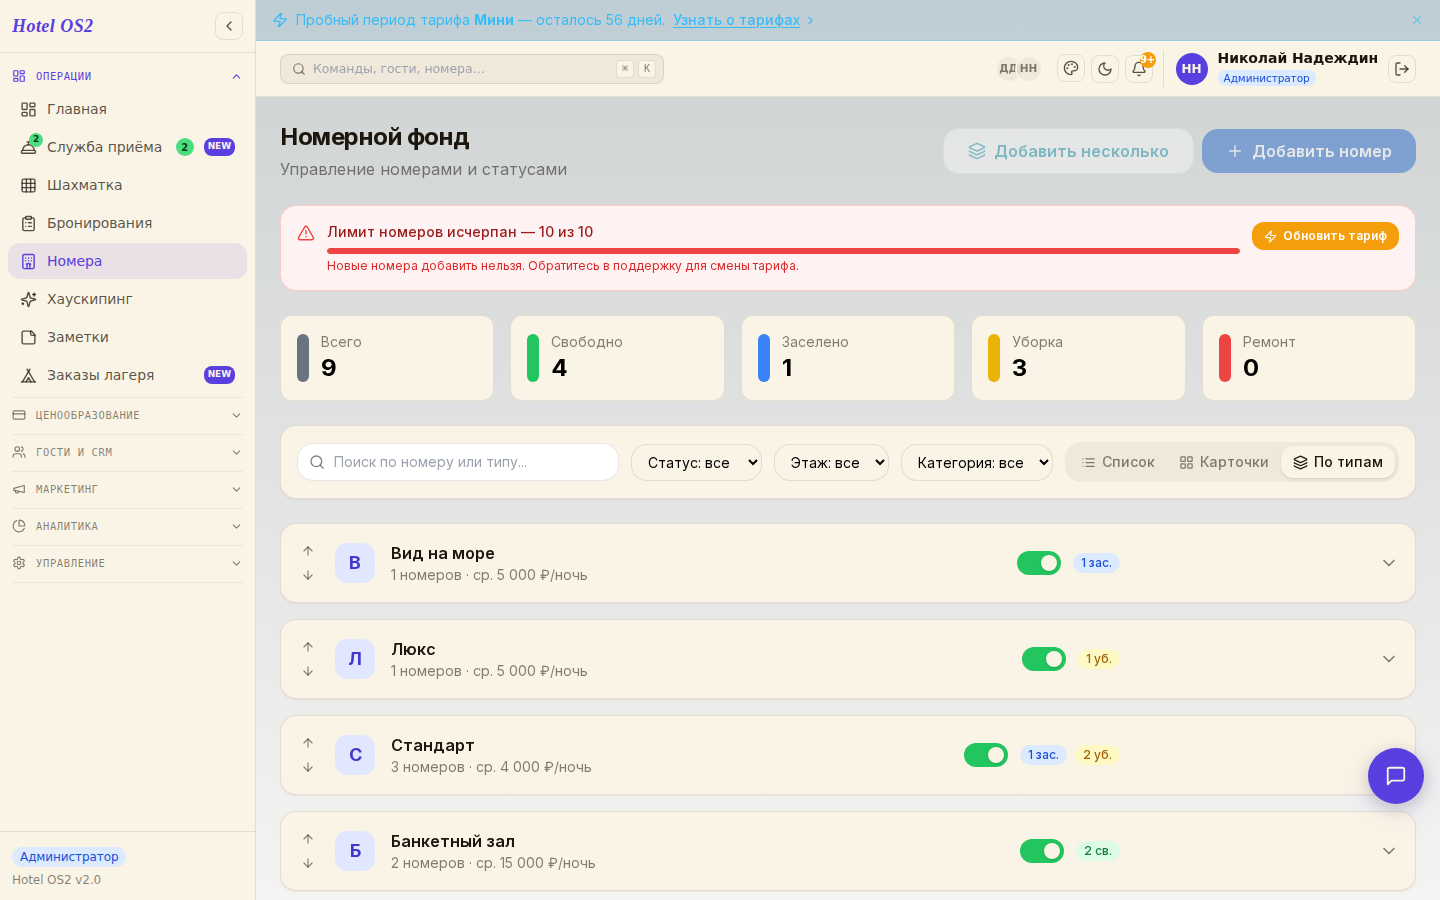This screenshot has height=900, width=1440.
Task: Move Вид на море type up arrow
Action: point(308,551)
